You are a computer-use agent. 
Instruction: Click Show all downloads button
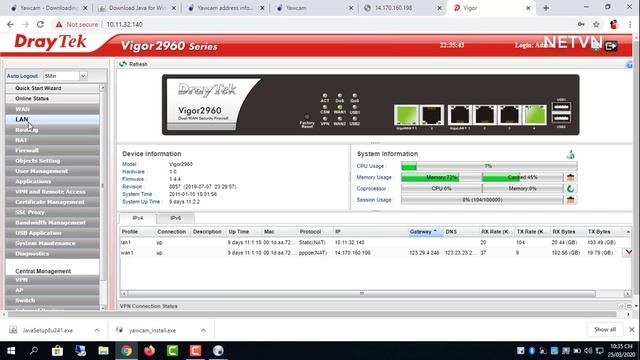point(604,329)
